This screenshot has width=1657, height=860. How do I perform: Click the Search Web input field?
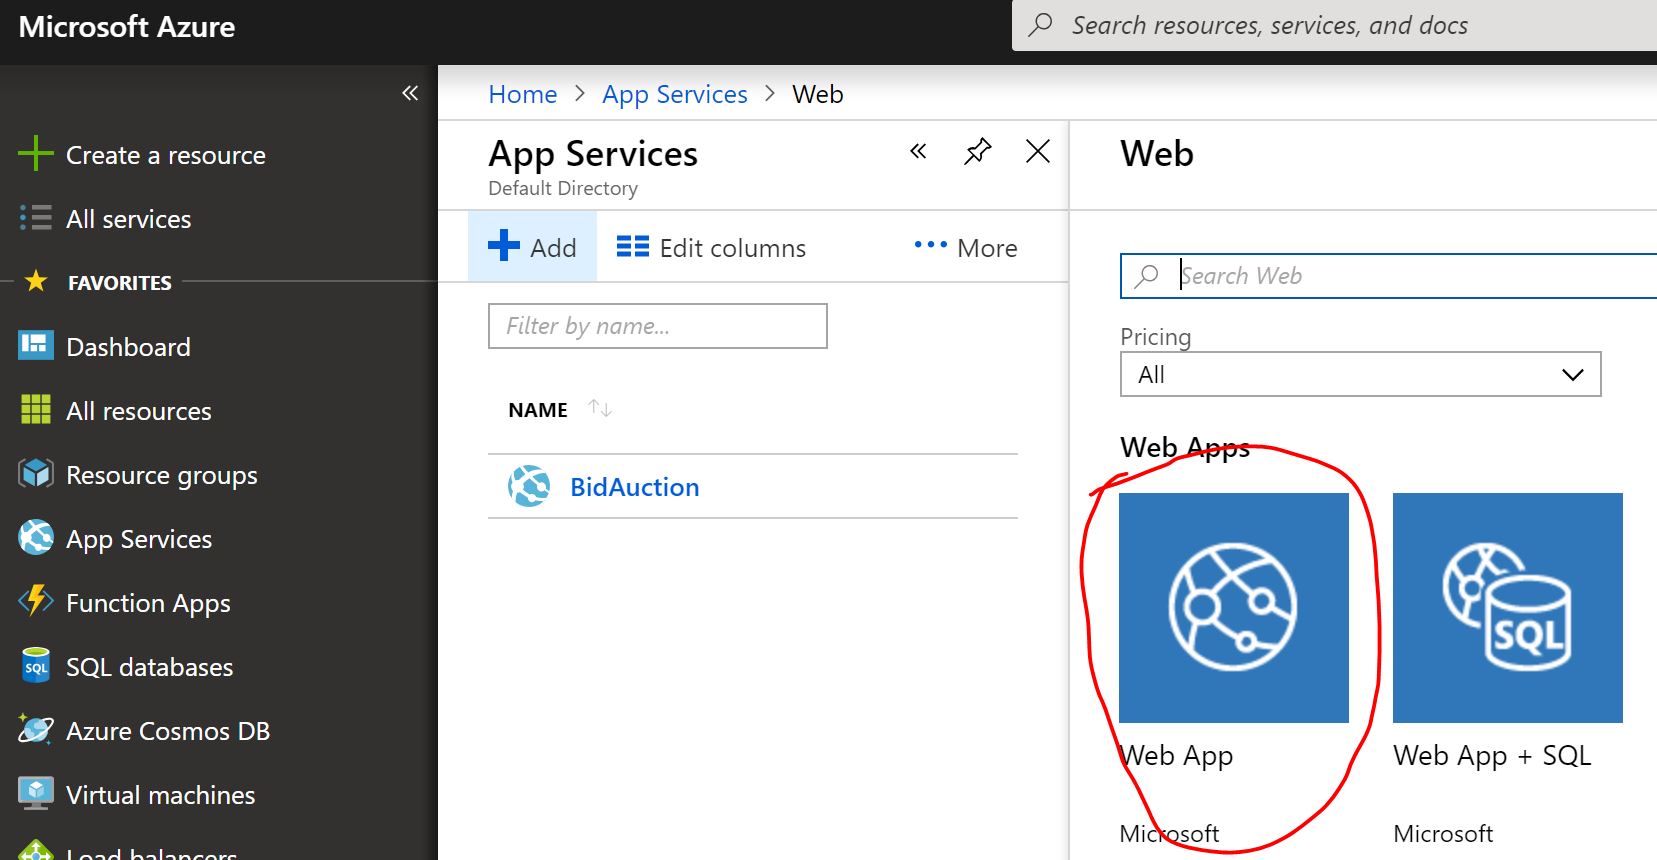point(1388,276)
